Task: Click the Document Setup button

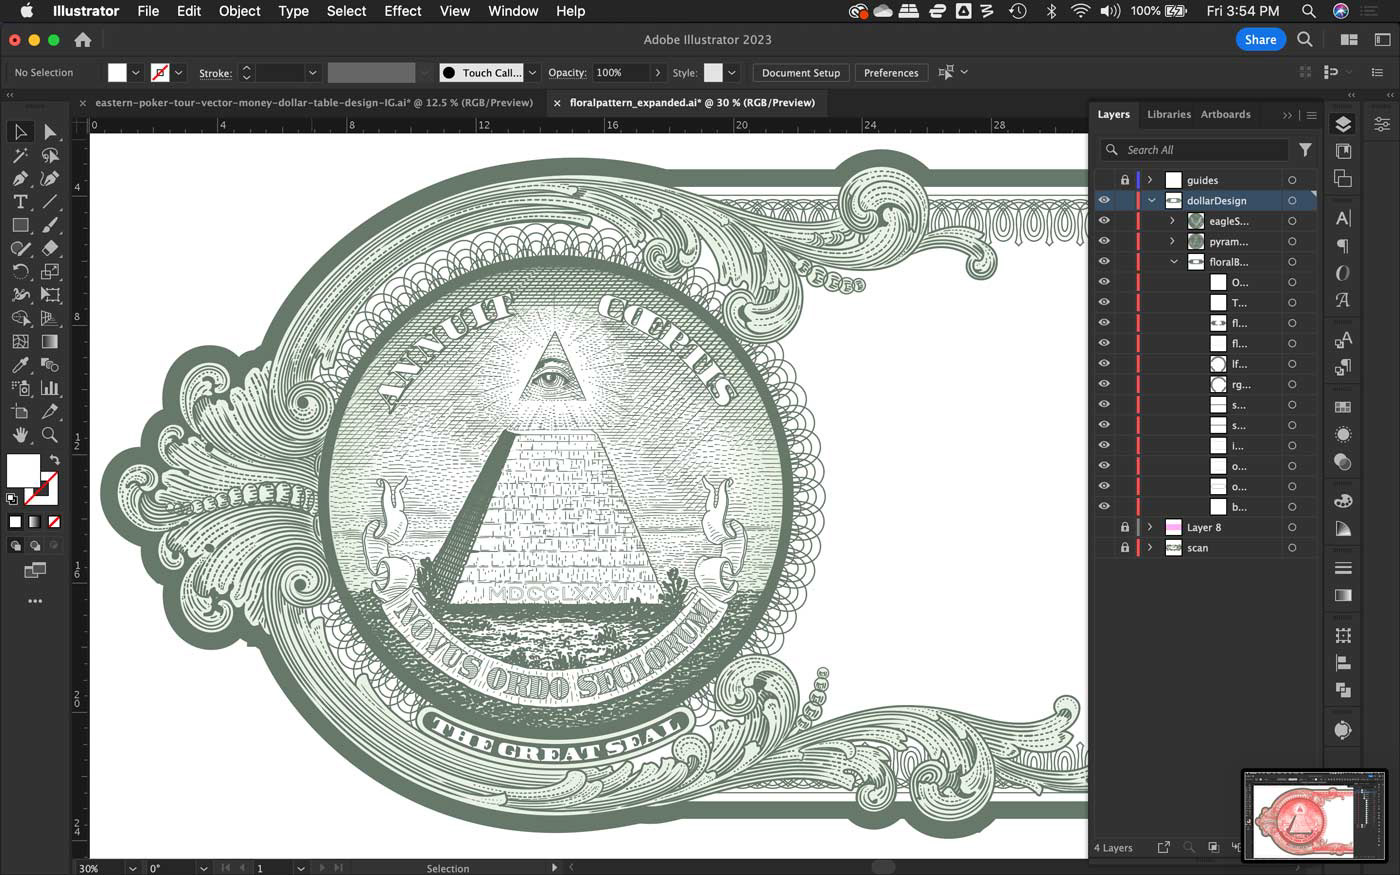Action: (x=801, y=73)
